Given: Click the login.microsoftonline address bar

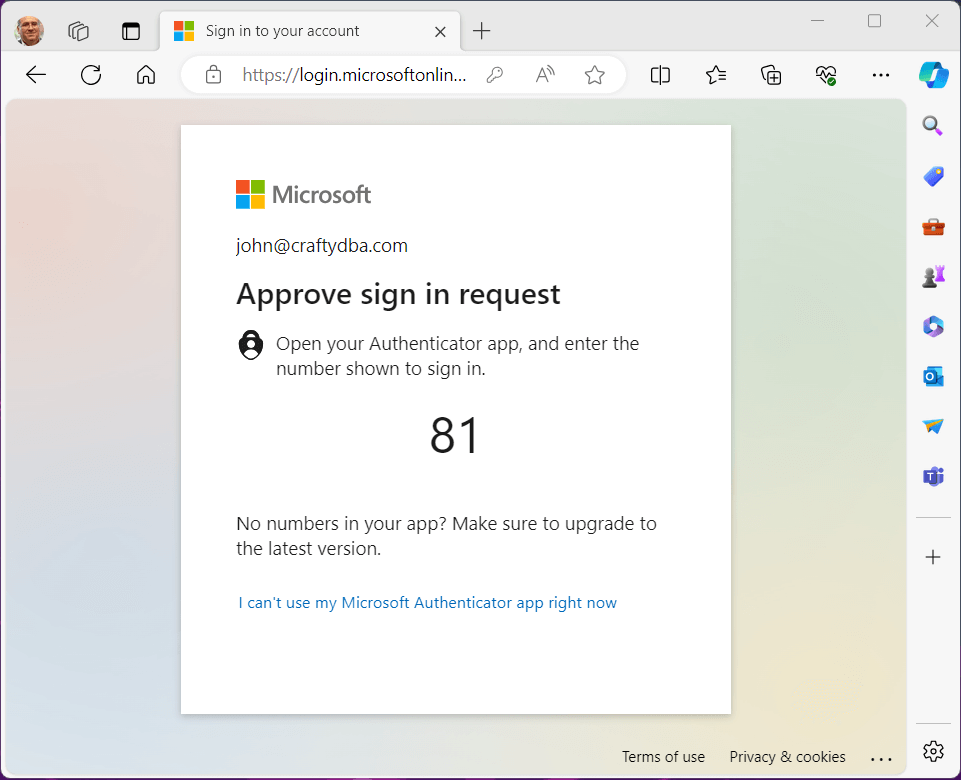Looking at the screenshot, I should (x=354, y=75).
